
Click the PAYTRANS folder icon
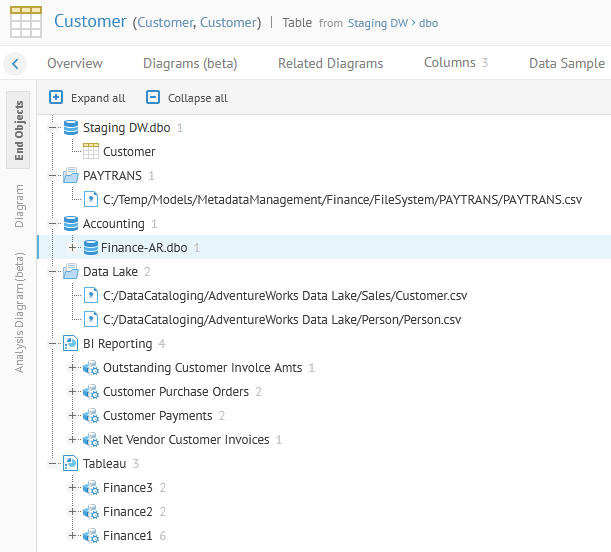point(71,176)
